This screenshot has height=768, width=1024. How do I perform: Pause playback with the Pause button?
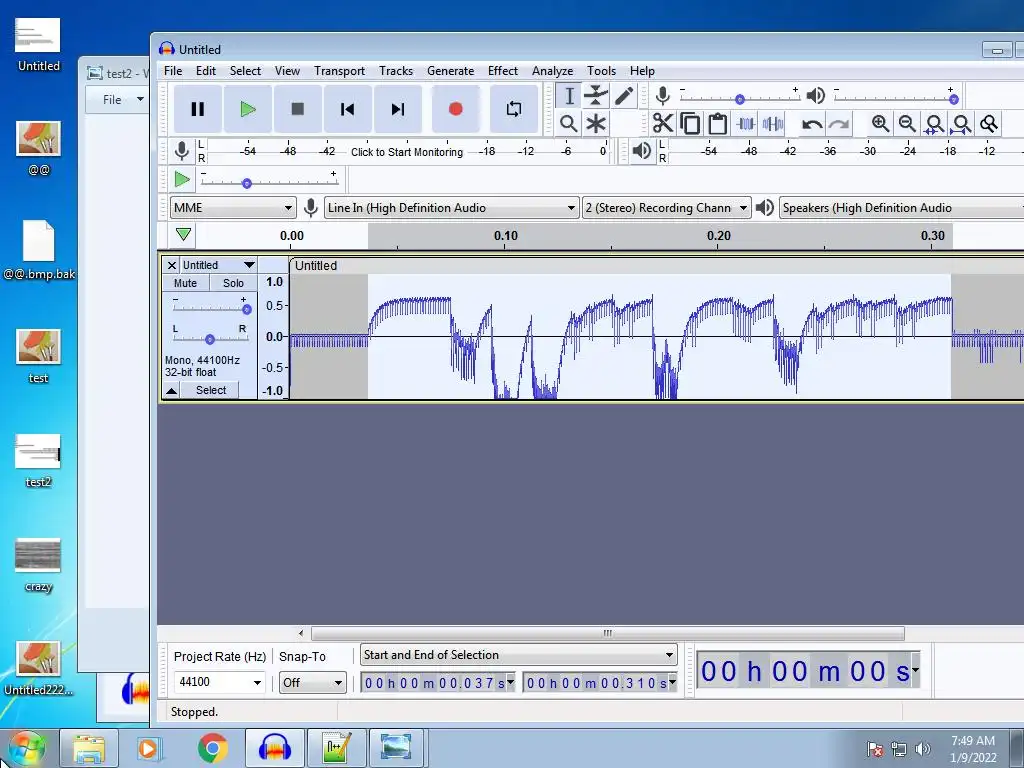pyautogui.click(x=198, y=109)
